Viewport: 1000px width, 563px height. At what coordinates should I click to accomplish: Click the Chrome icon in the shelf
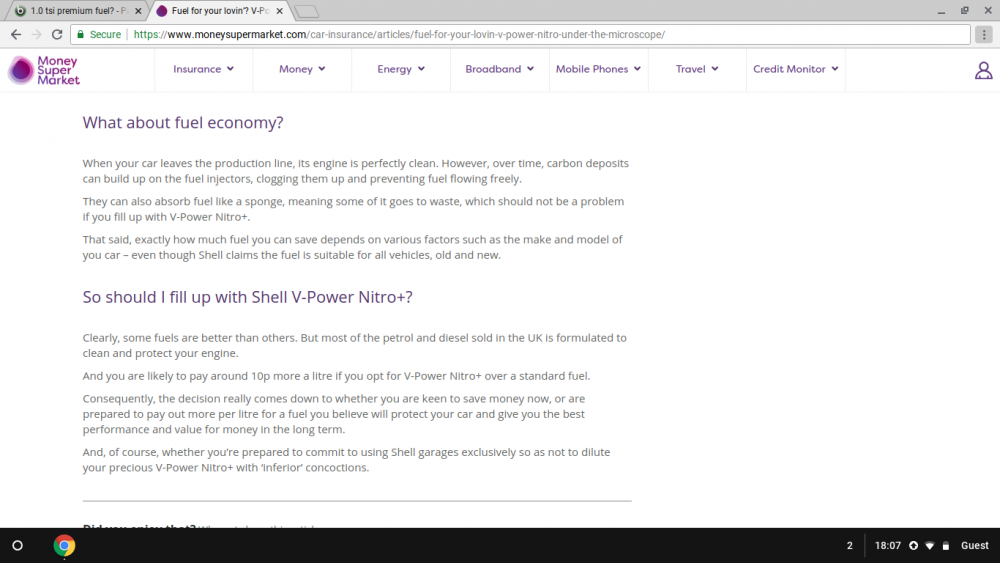[x=64, y=546]
